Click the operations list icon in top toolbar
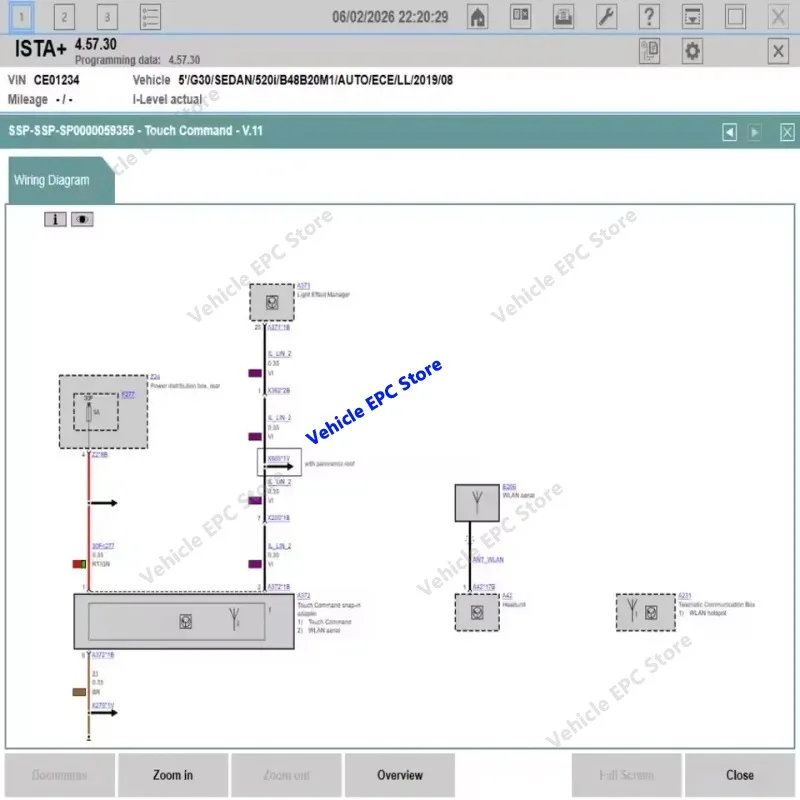The image size is (800, 800). (150, 17)
